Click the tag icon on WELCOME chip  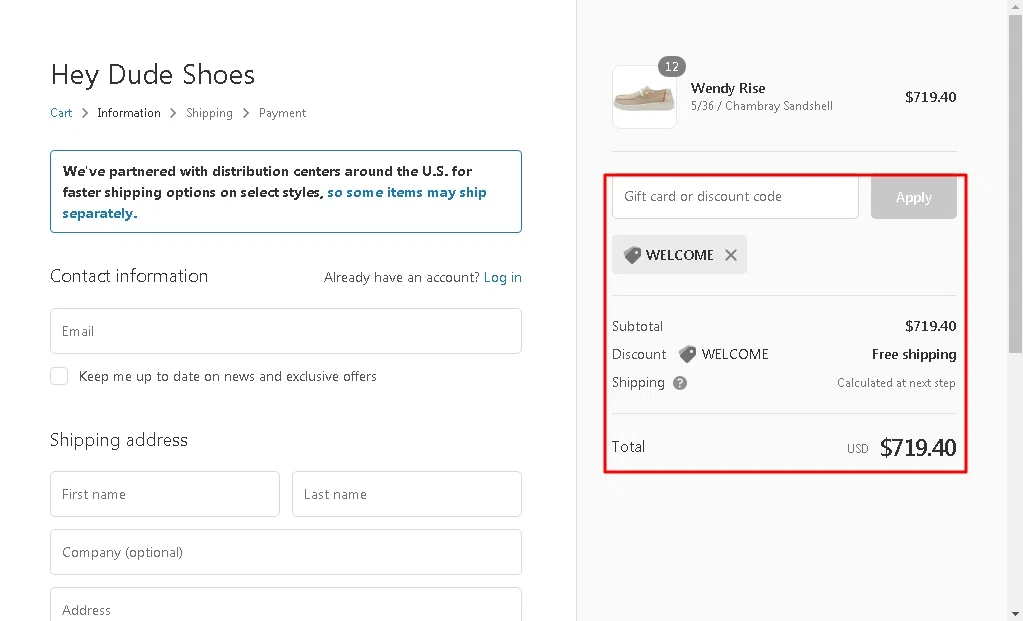coord(632,255)
